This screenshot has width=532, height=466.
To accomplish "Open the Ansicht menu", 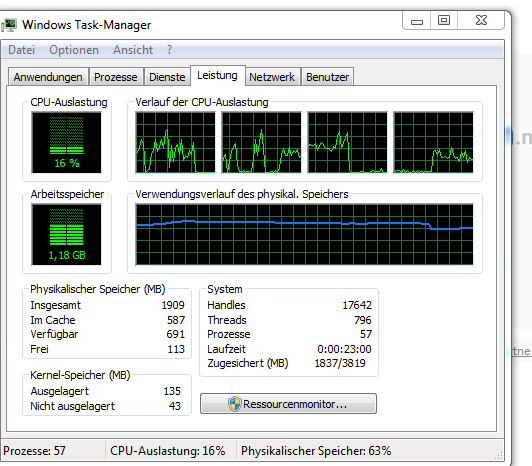I will click(133, 50).
